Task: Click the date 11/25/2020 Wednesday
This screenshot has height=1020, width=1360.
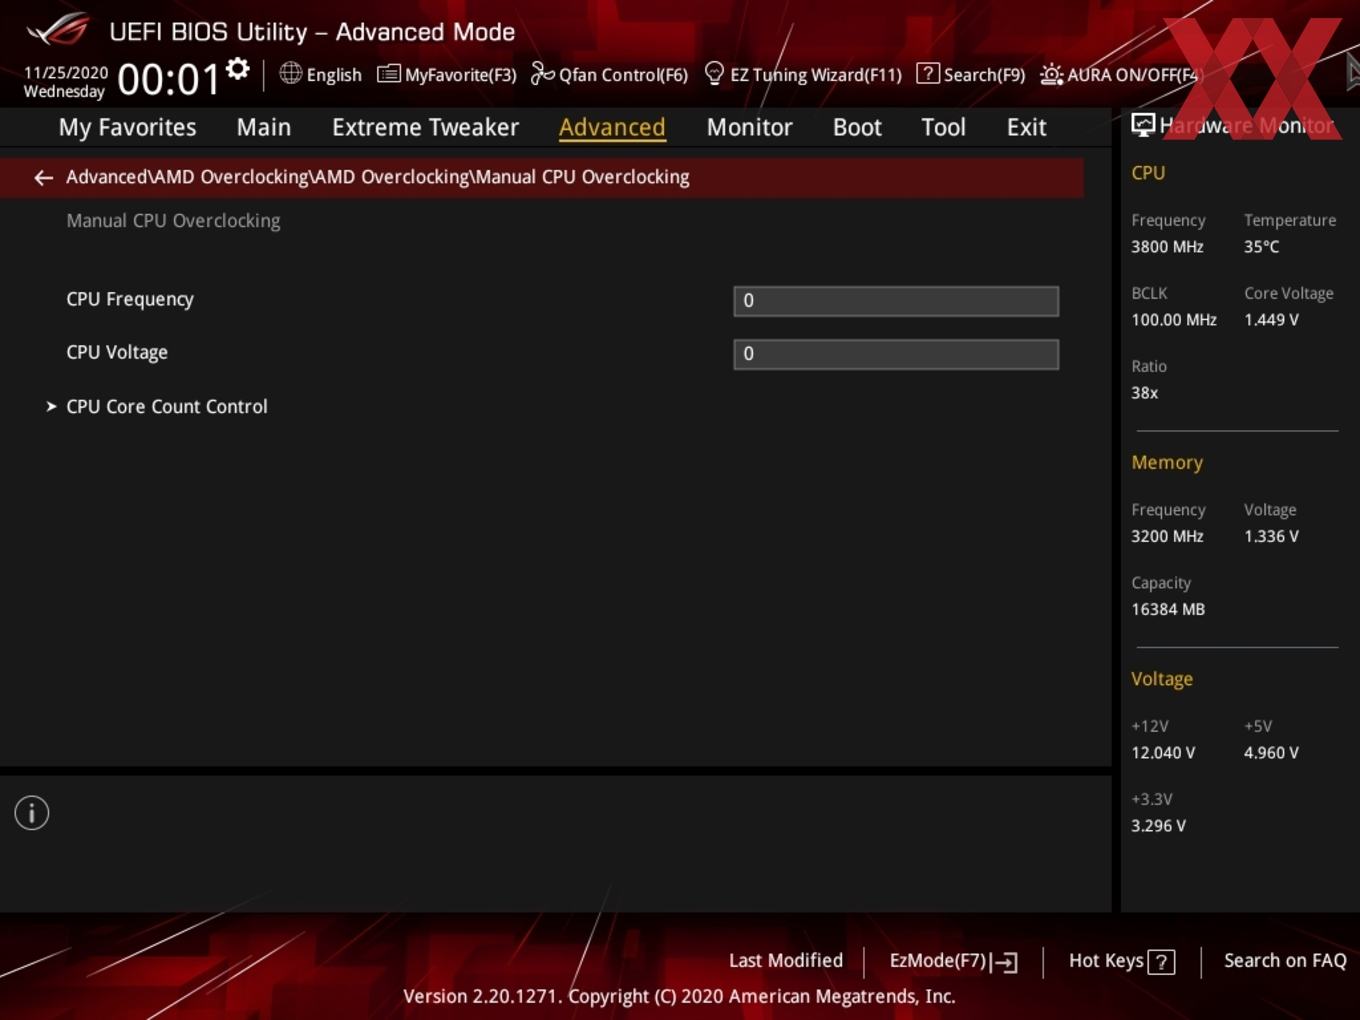Action: 65,82
